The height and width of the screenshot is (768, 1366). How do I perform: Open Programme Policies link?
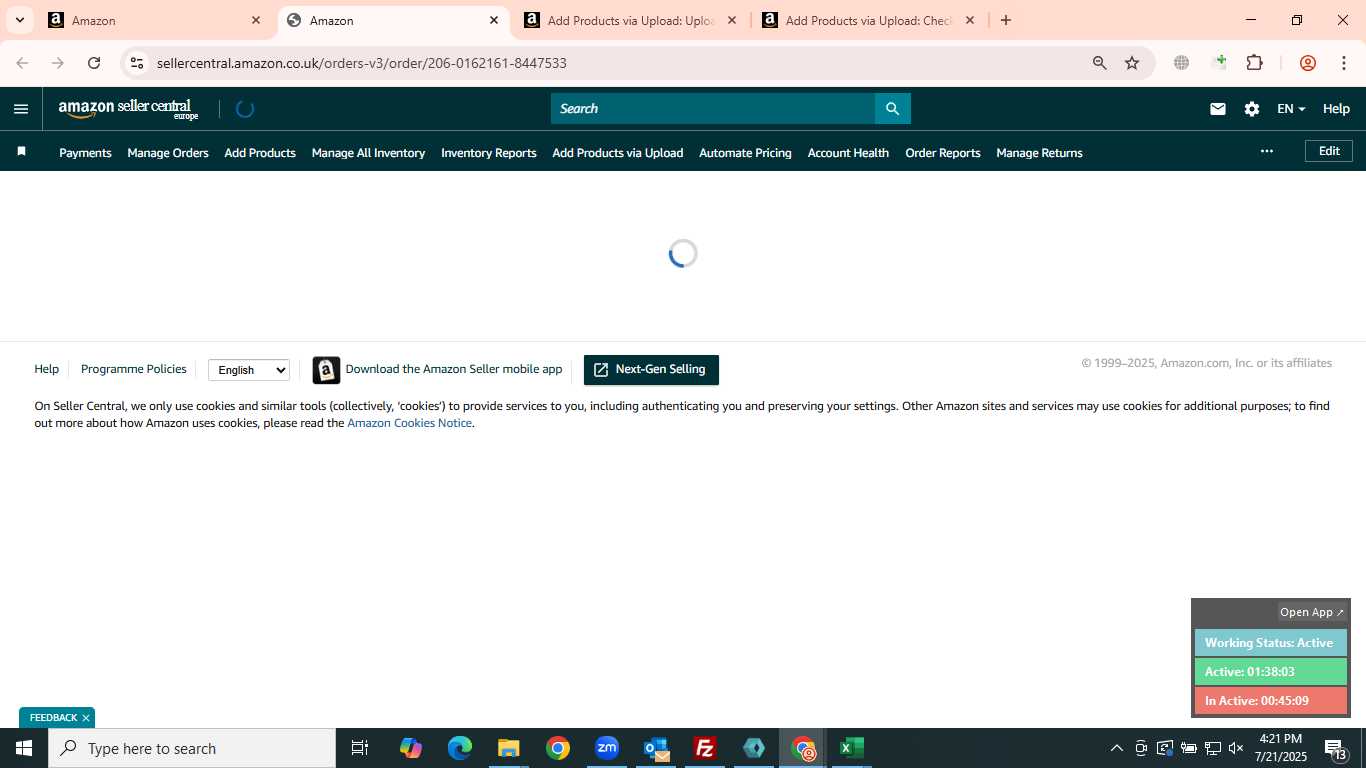coord(133,369)
